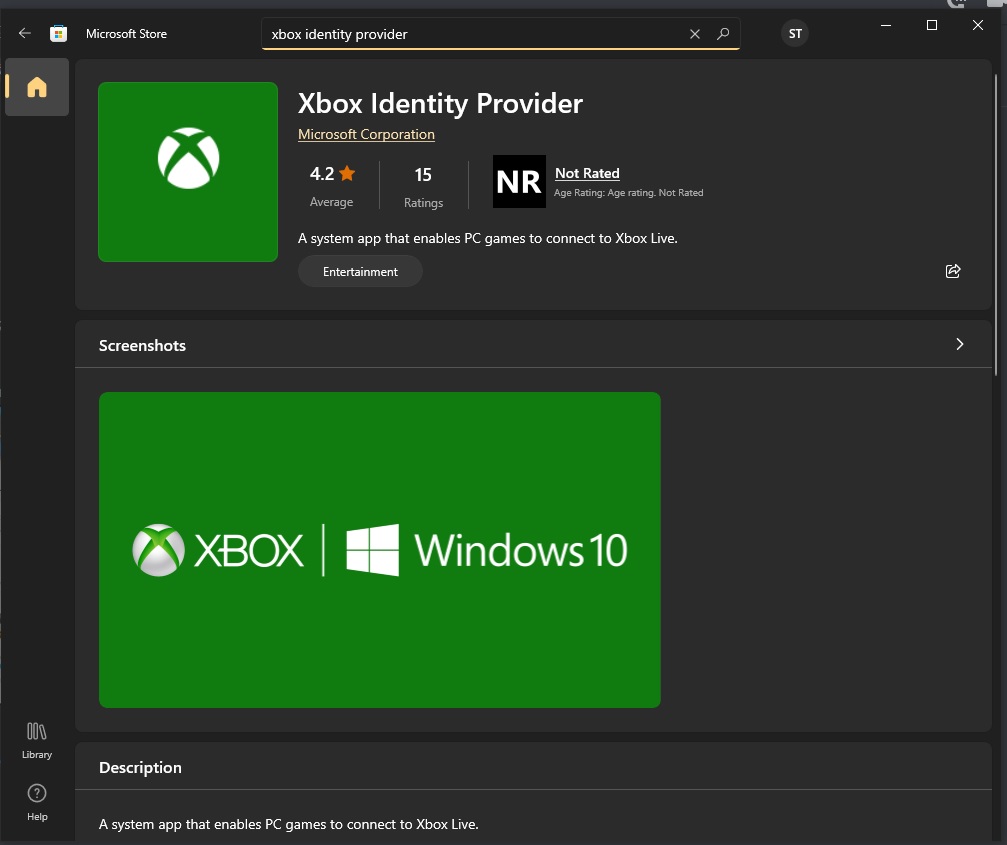Click the Microsoft Store logo icon
Viewport: 1007px width, 845px height.
point(59,34)
